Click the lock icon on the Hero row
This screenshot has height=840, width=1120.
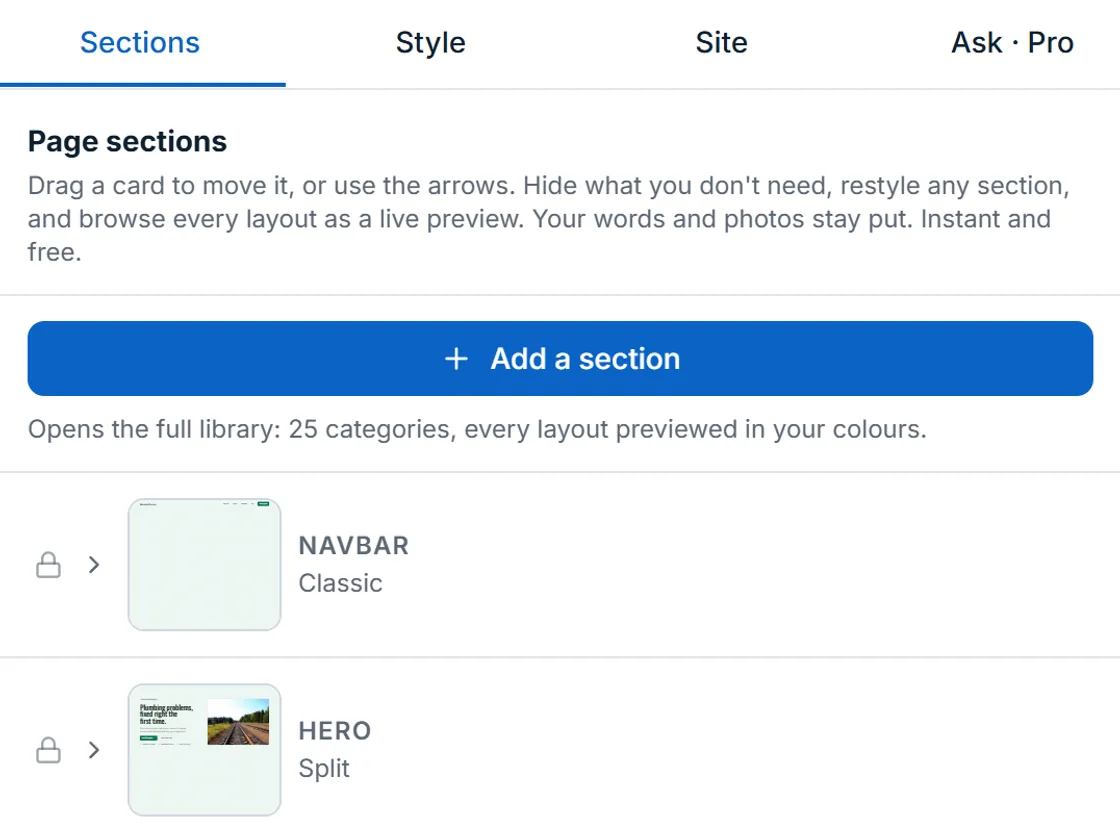[48, 750]
